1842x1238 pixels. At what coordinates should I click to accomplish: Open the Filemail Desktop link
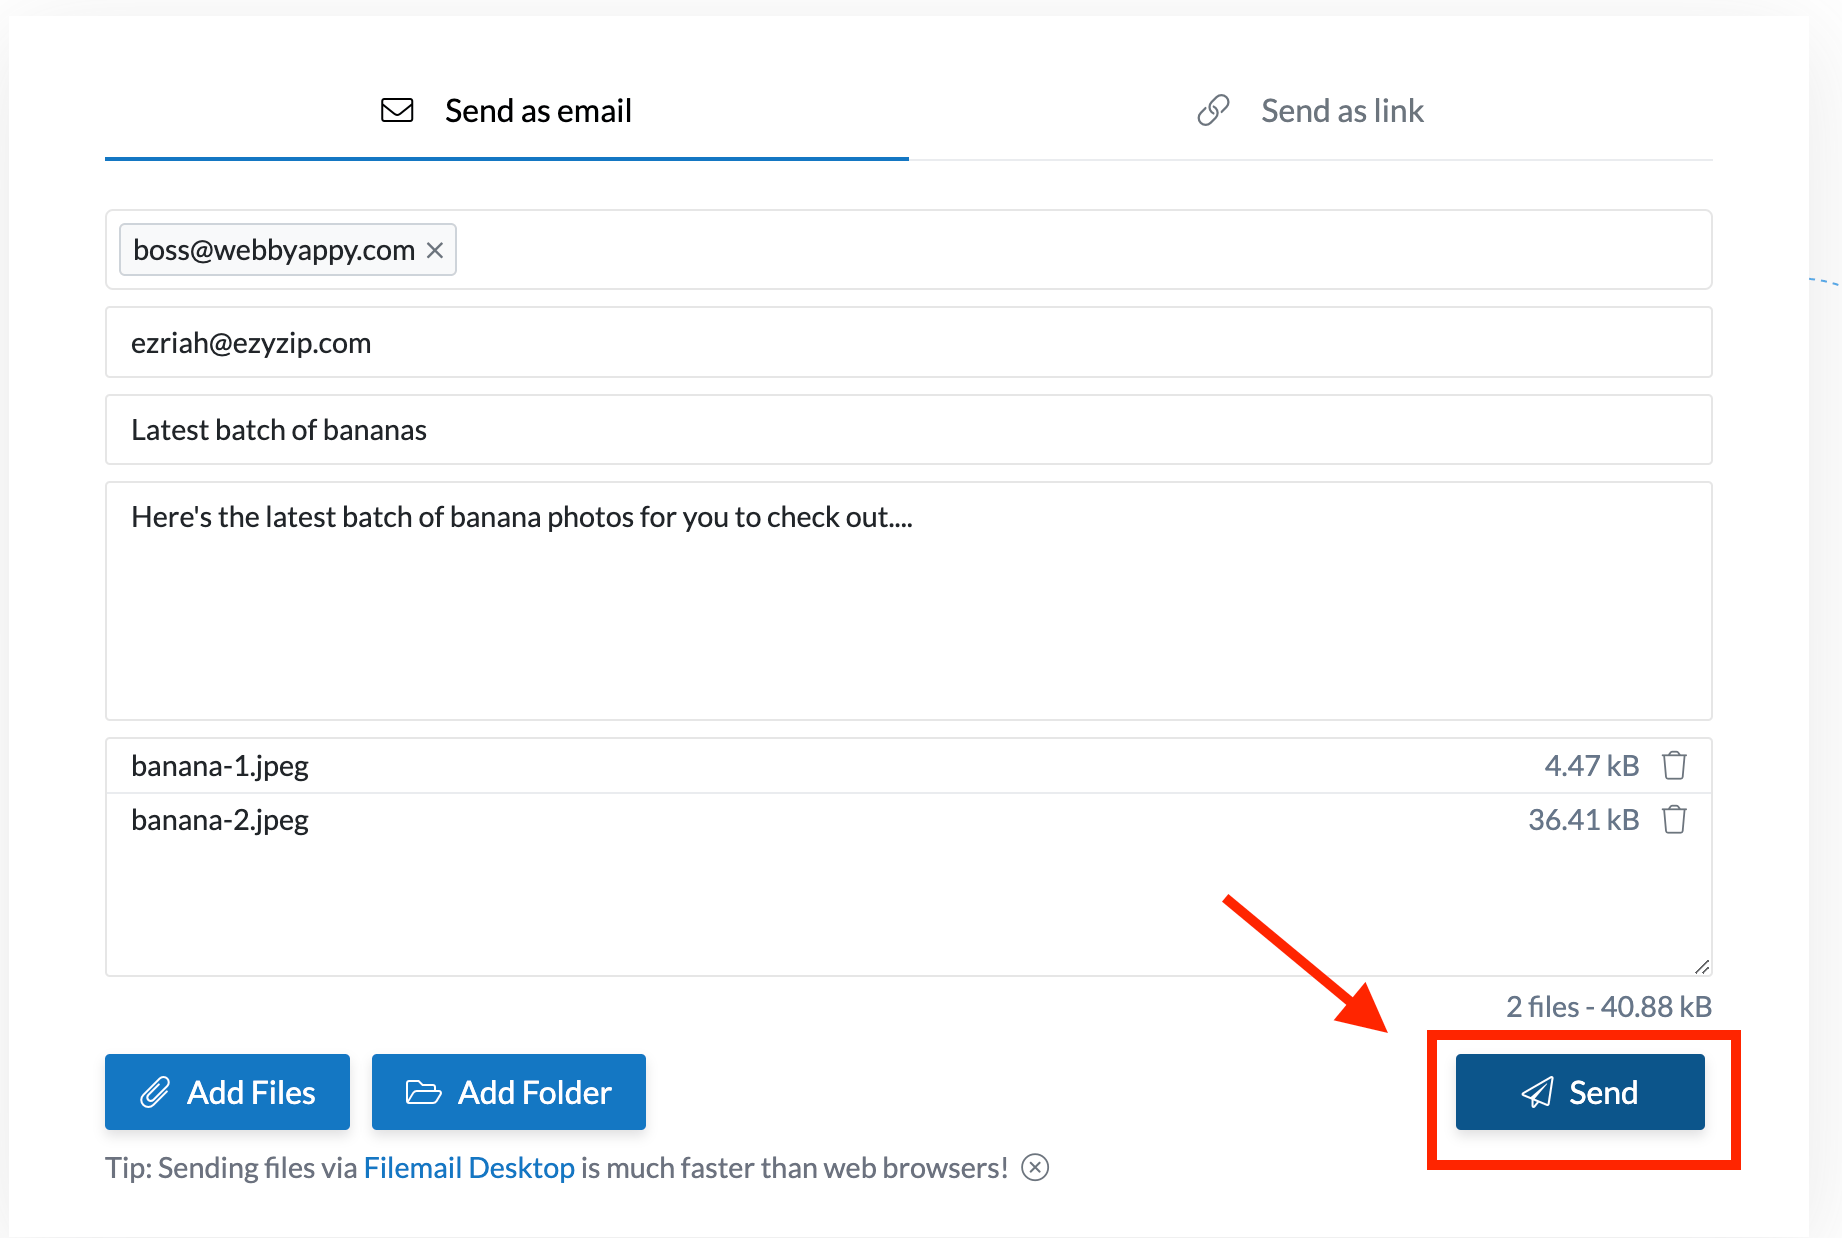[x=469, y=1167]
